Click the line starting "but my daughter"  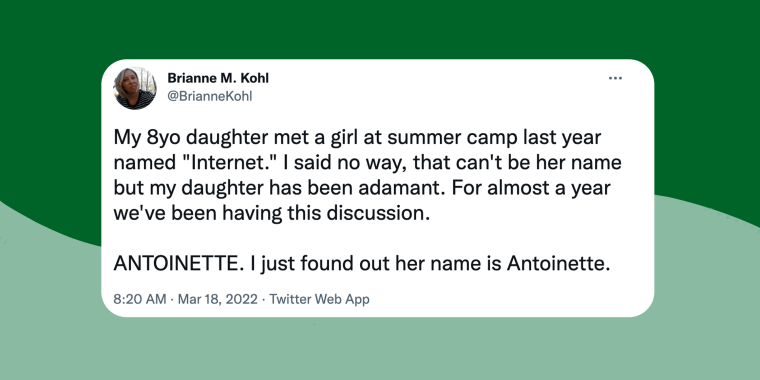362,188
